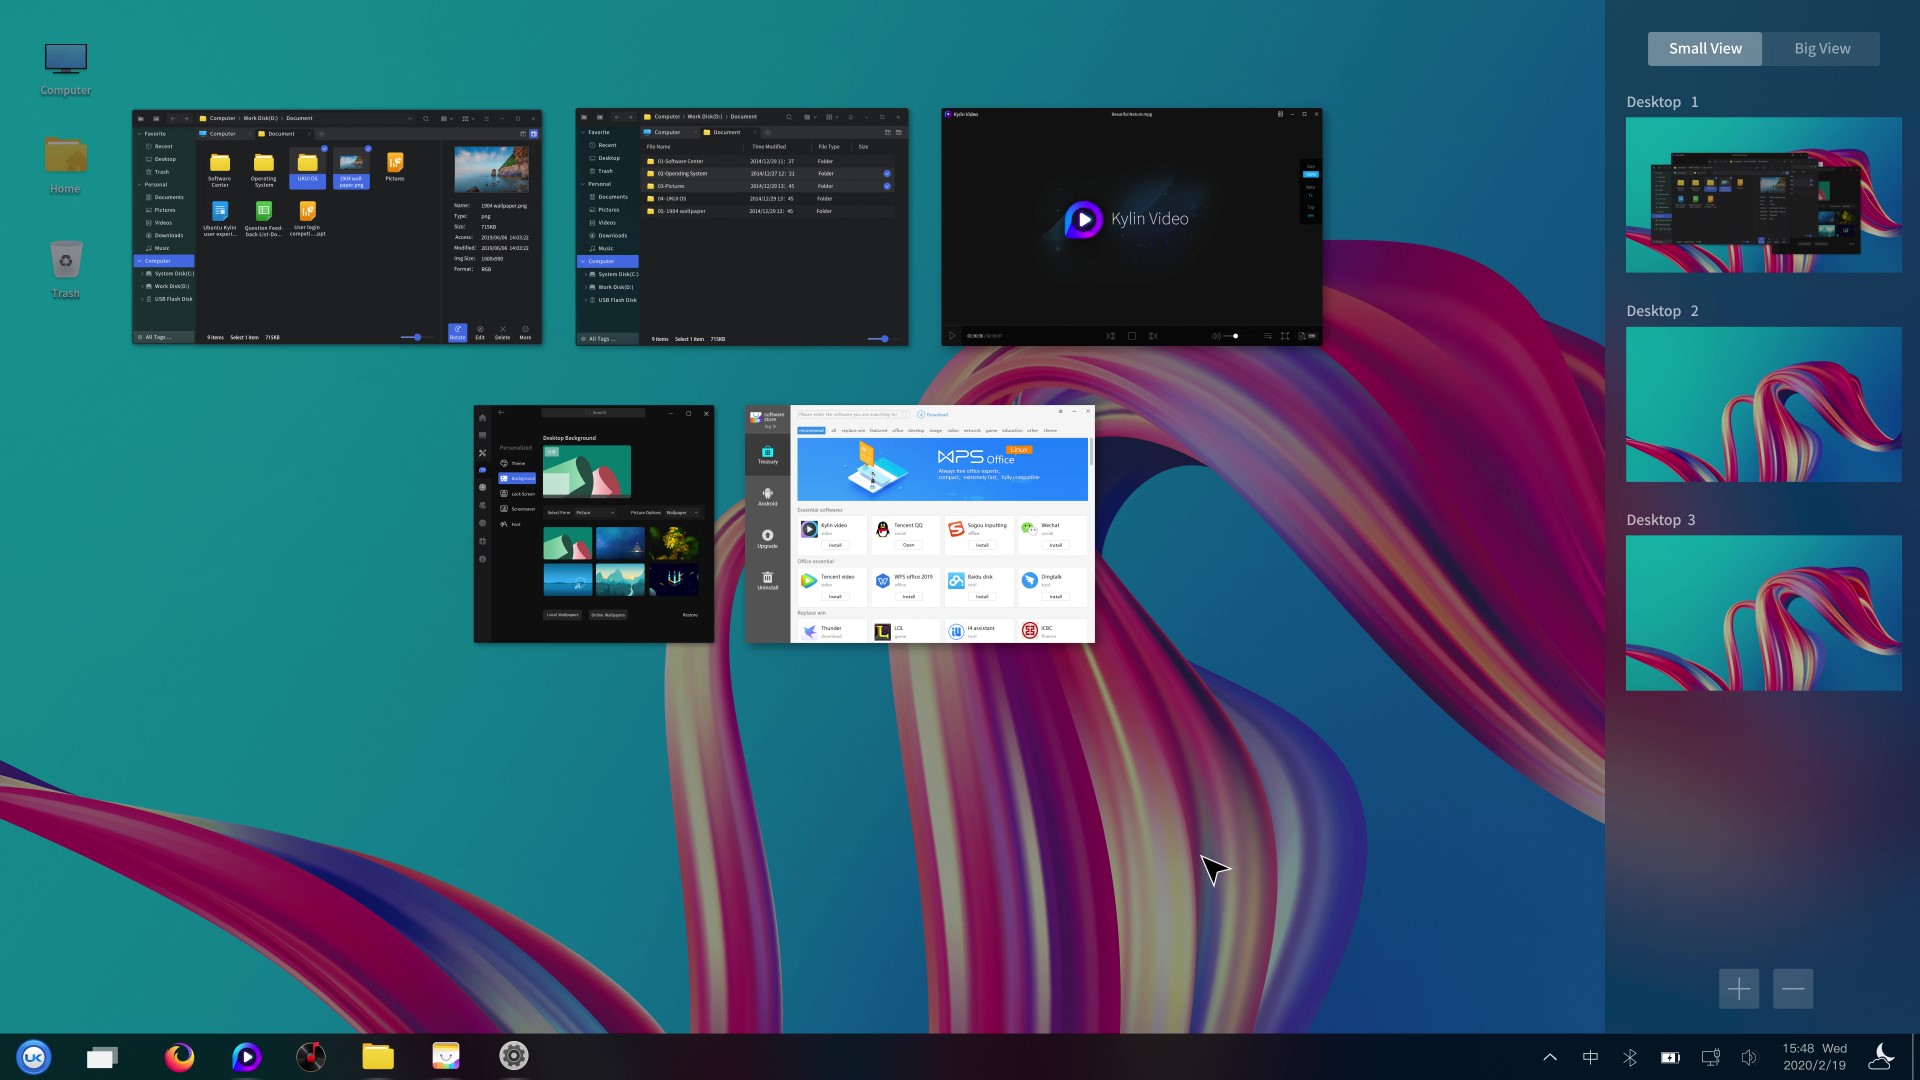Open Kylin Video from the taskbar
The height and width of the screenshot is (1080, 1920).
(x=246, y=1056)
